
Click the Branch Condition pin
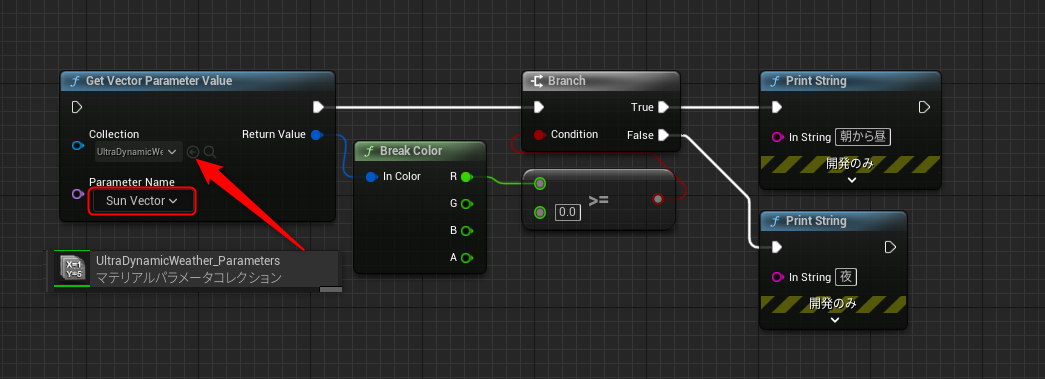(540, 135)
